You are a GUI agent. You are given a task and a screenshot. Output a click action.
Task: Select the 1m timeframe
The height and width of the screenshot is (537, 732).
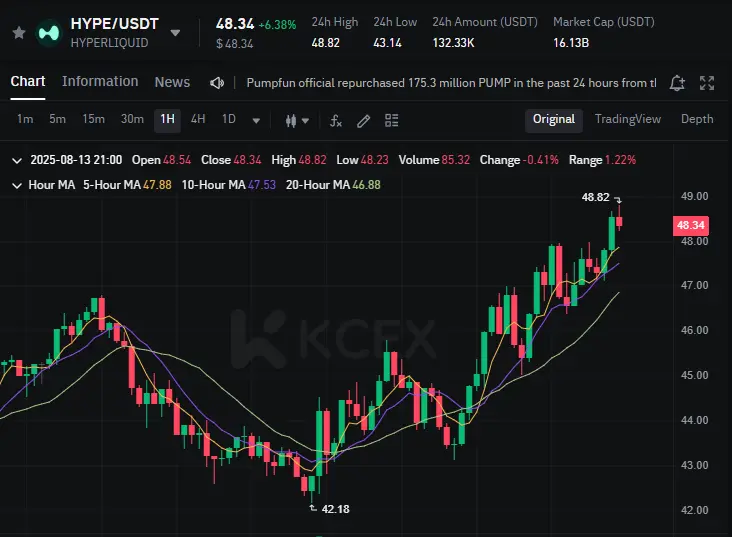[25, 120]
